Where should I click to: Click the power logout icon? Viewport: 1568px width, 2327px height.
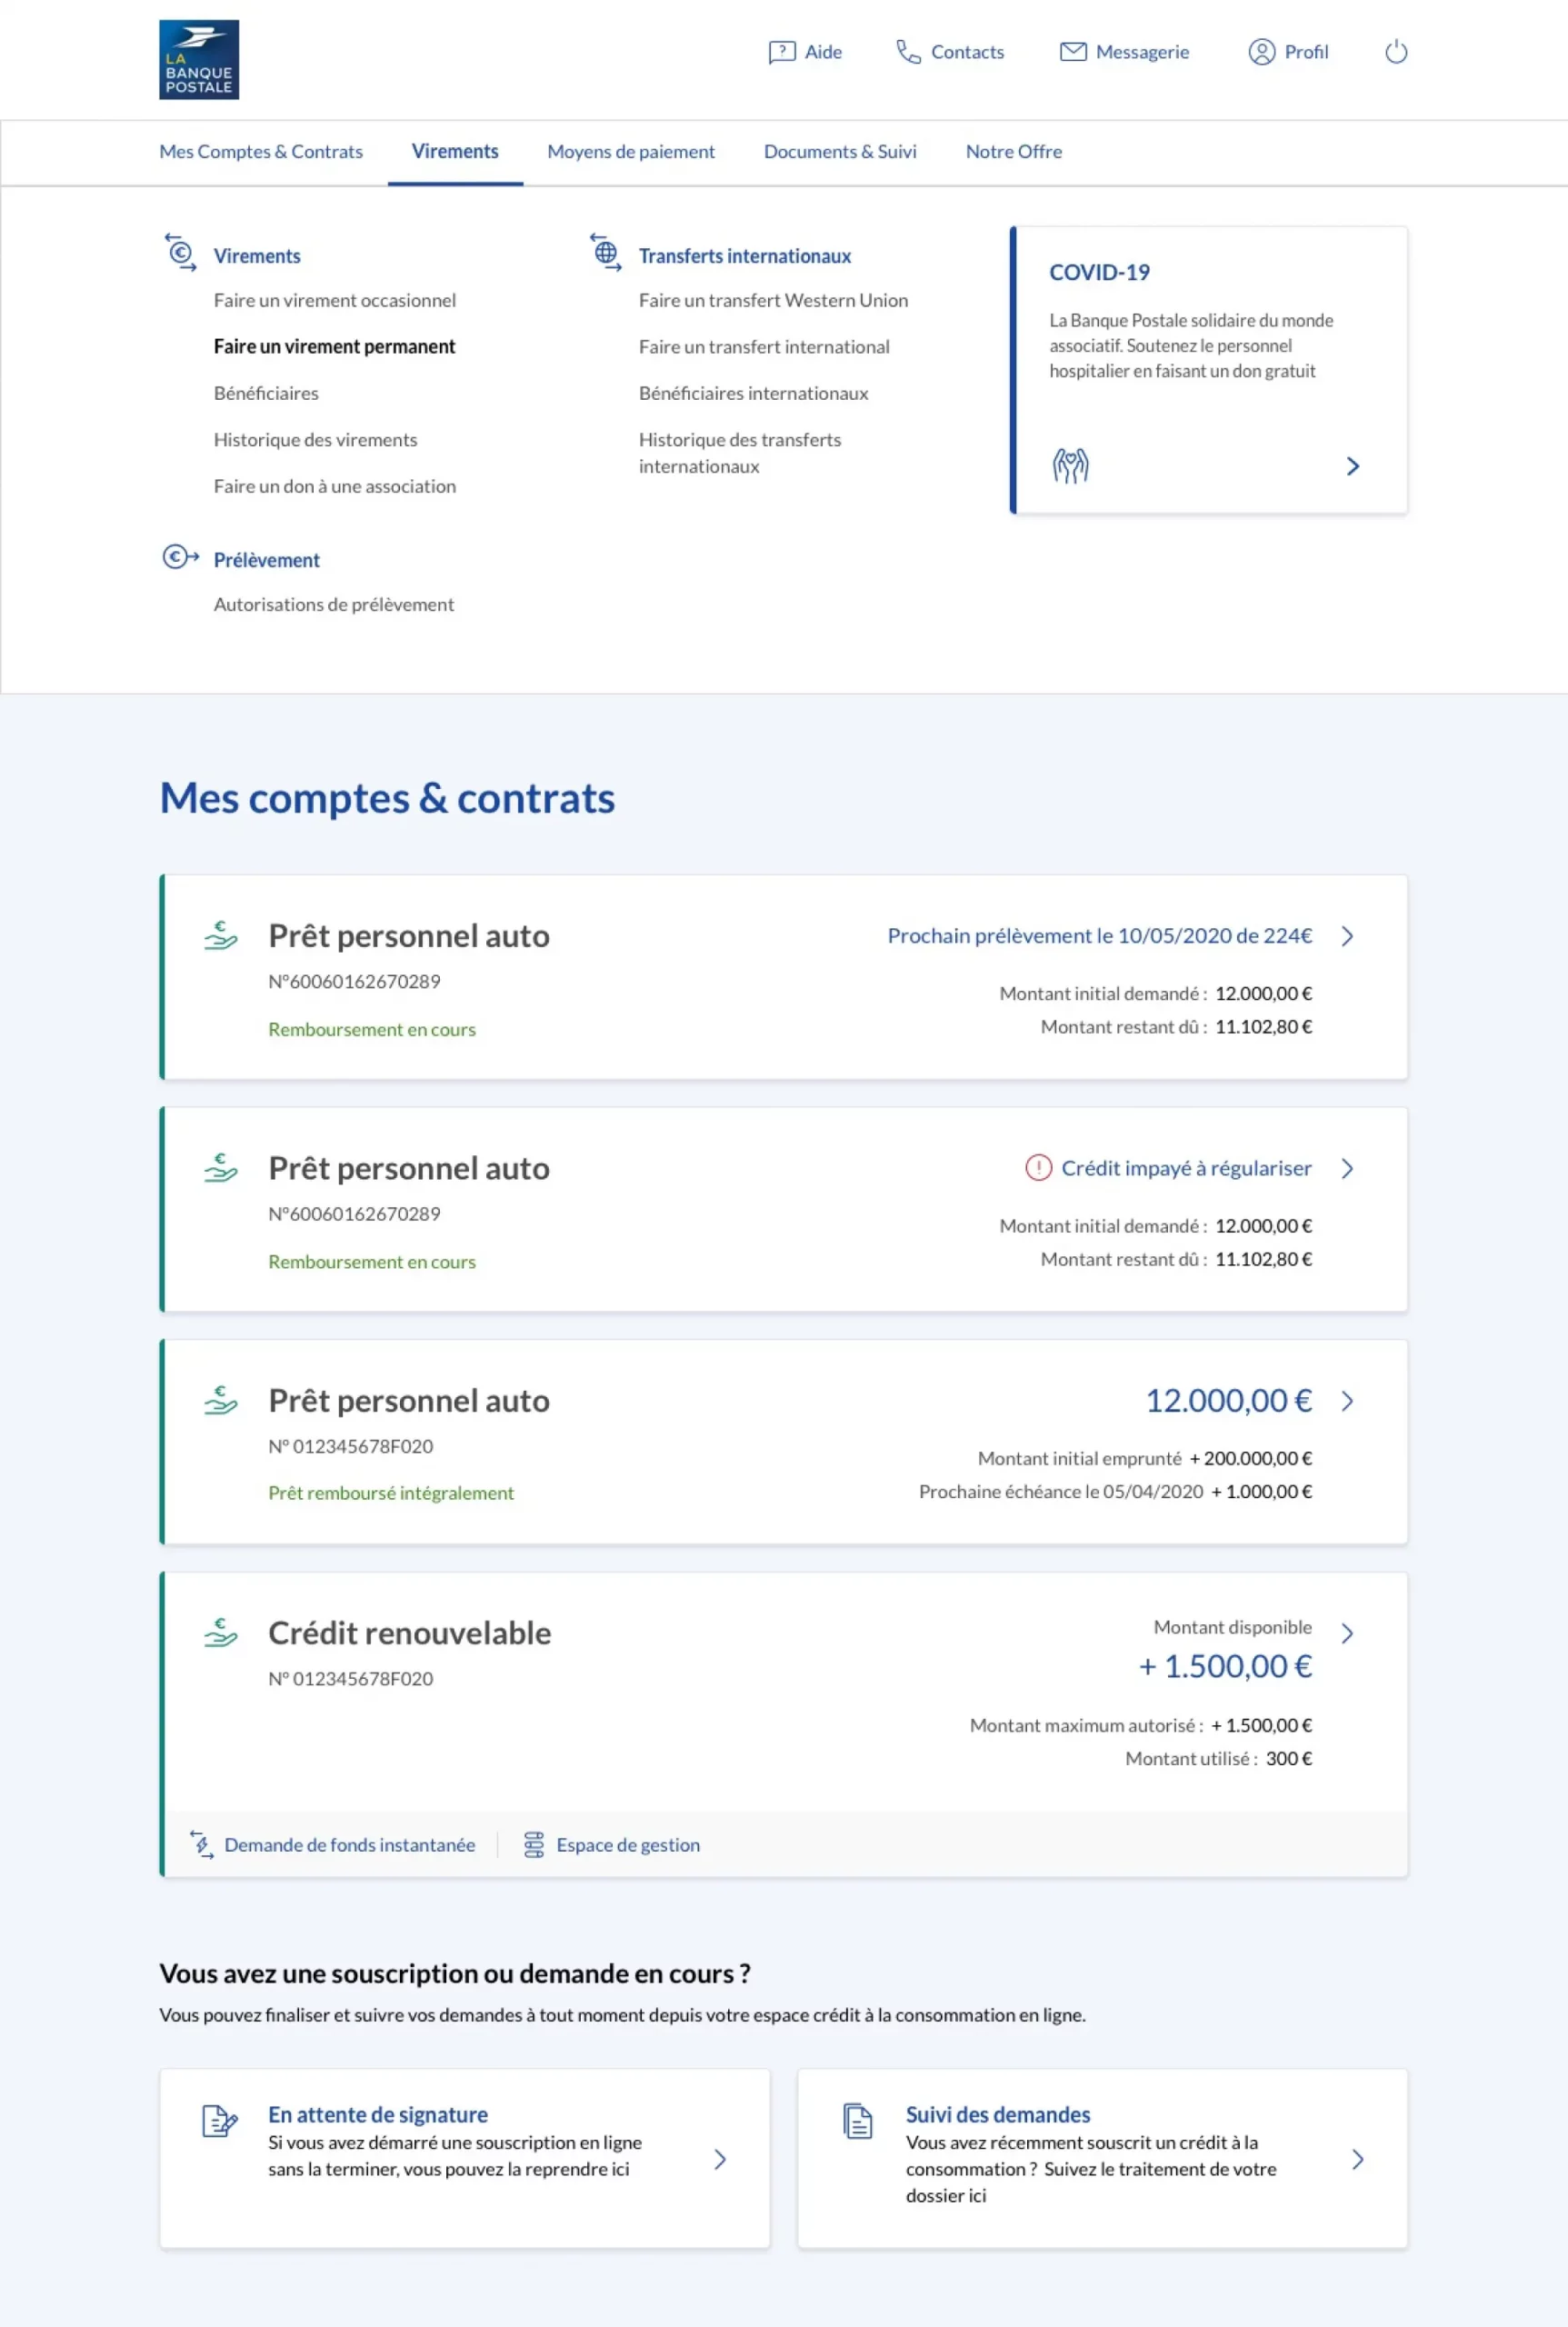tap(1395, 52)
